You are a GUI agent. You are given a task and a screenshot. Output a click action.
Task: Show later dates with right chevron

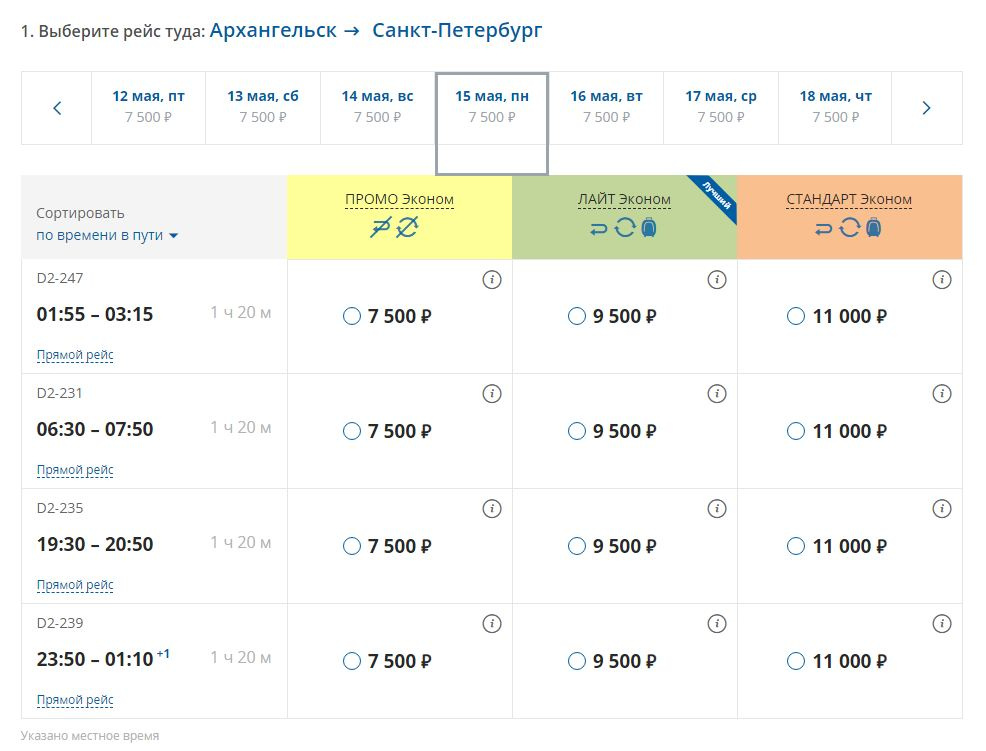click(x=926, y=108)
